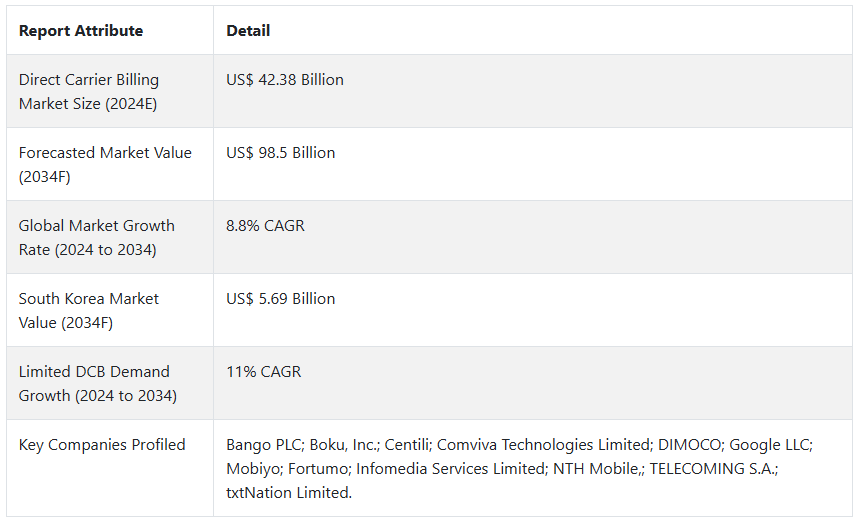This screenshot has height=519, width=856.
Task: Select the Global Market Growth Rate cell
Action: pos(96,238)
